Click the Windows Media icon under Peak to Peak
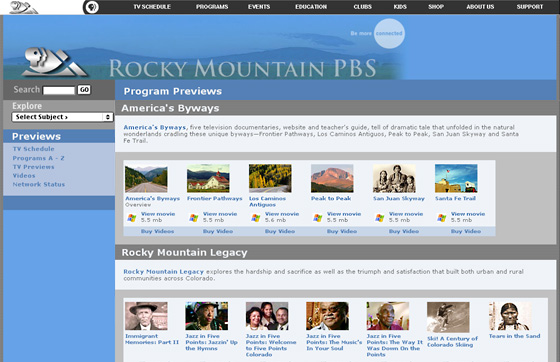 [318, 217]
